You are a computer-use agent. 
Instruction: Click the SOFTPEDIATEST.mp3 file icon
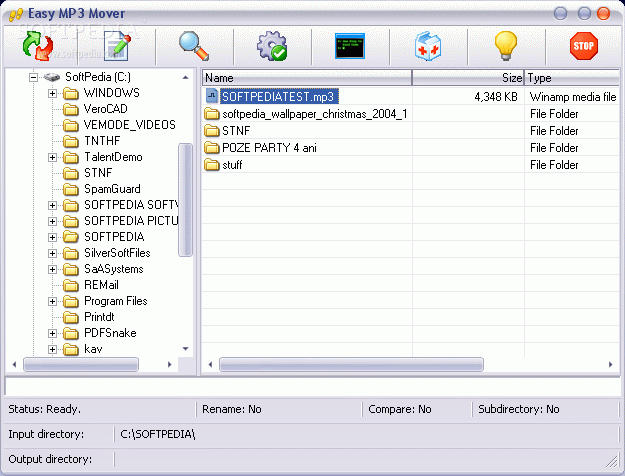pos(212,96)
